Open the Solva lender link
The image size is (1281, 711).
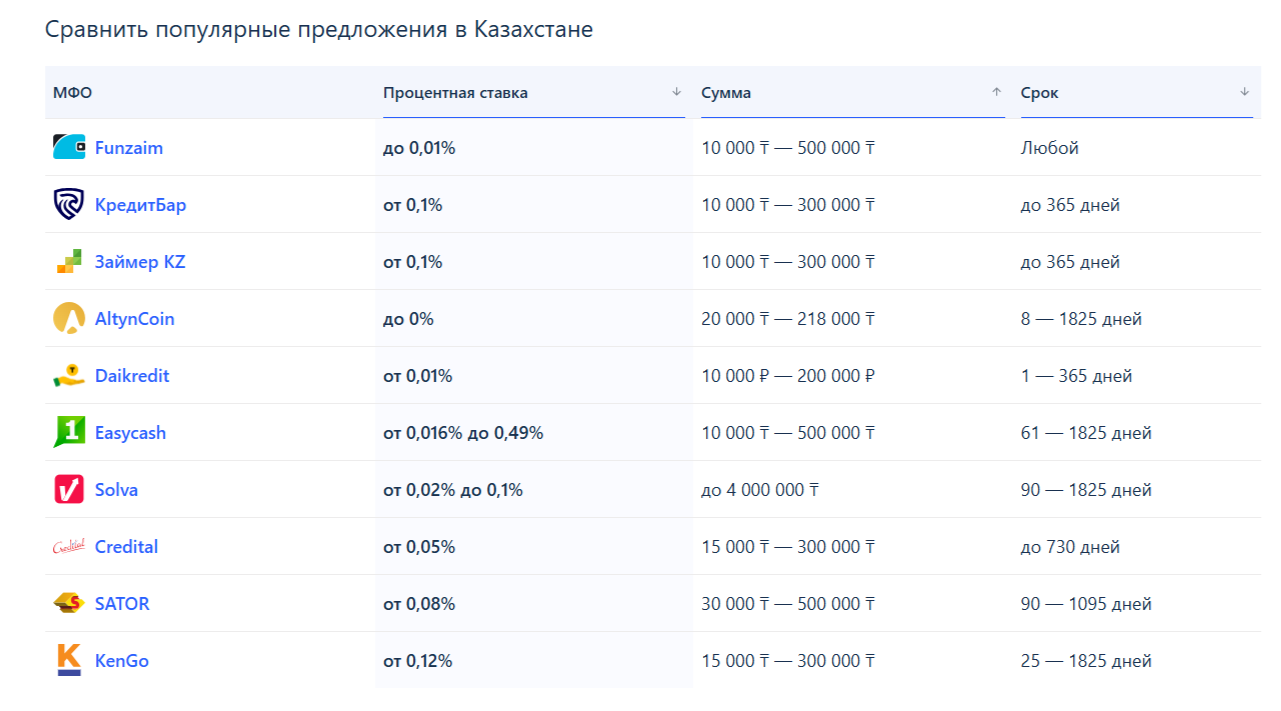click(x=116, y=490)
